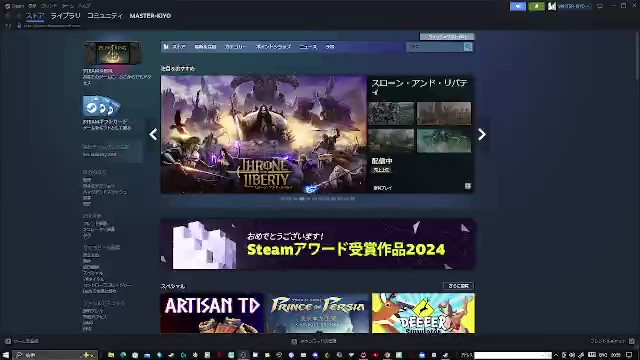Click the green notifications bell button
The width and height of the screenshot is (640, 360).
point(536,6)
